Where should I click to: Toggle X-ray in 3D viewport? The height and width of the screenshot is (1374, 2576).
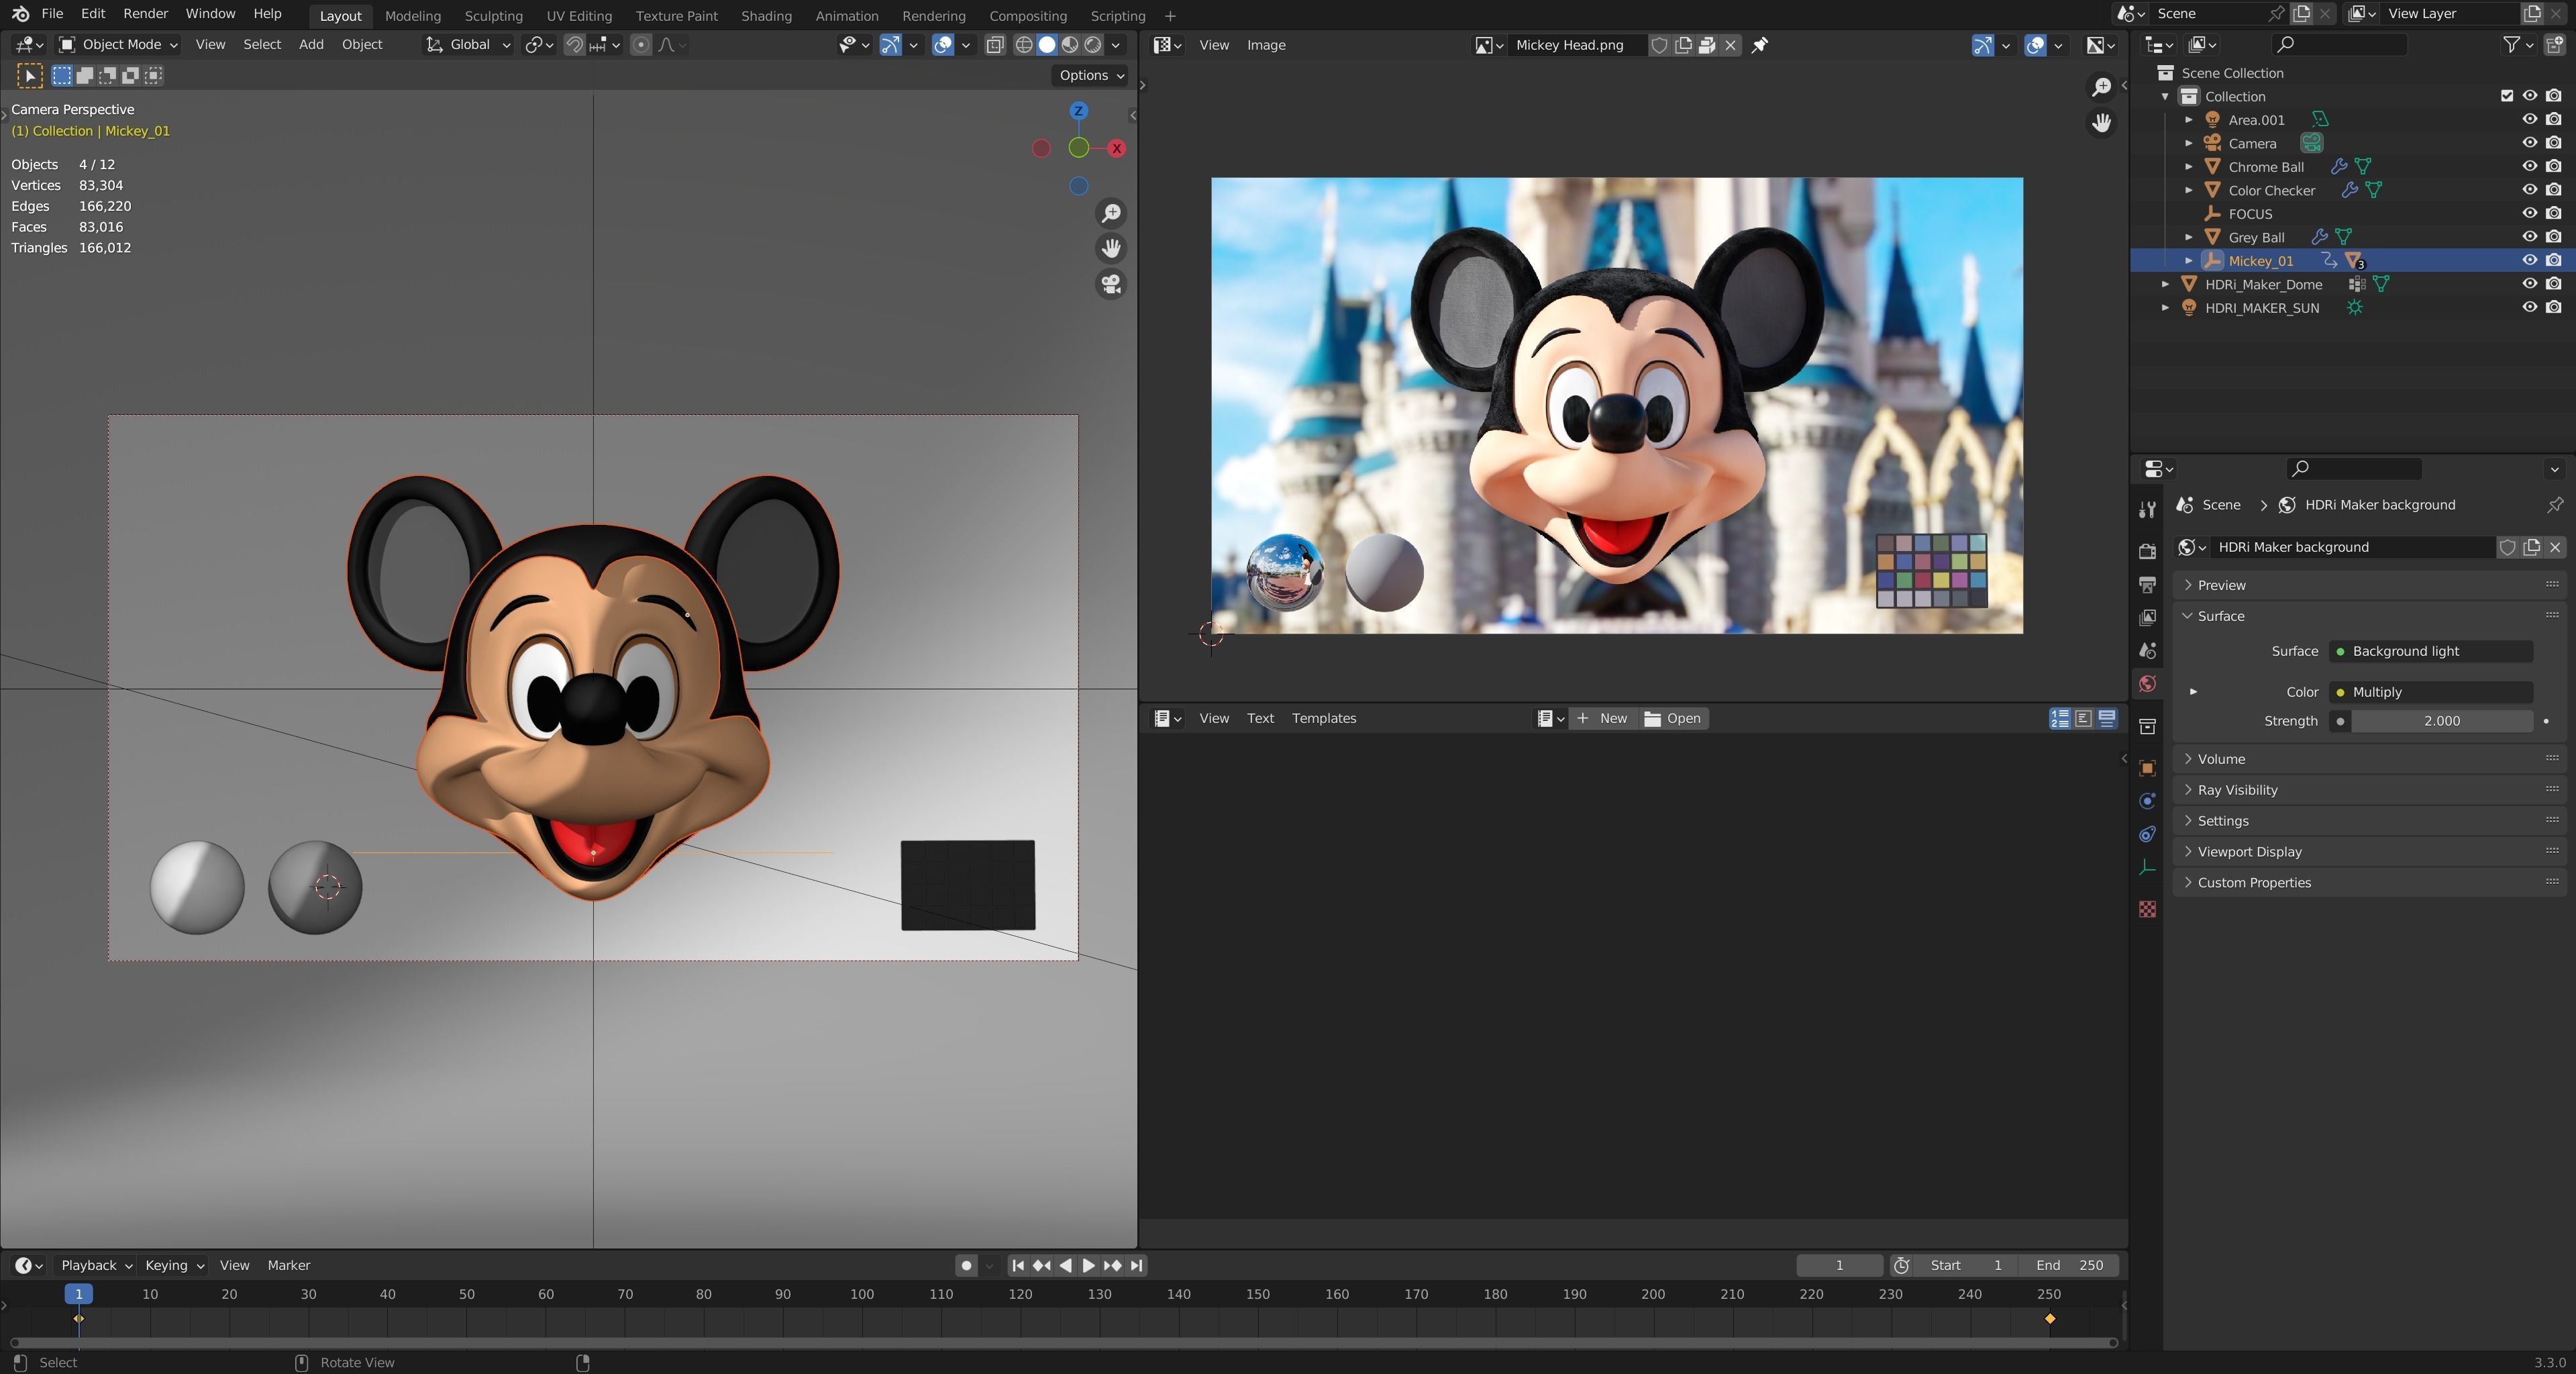point(995,45)
